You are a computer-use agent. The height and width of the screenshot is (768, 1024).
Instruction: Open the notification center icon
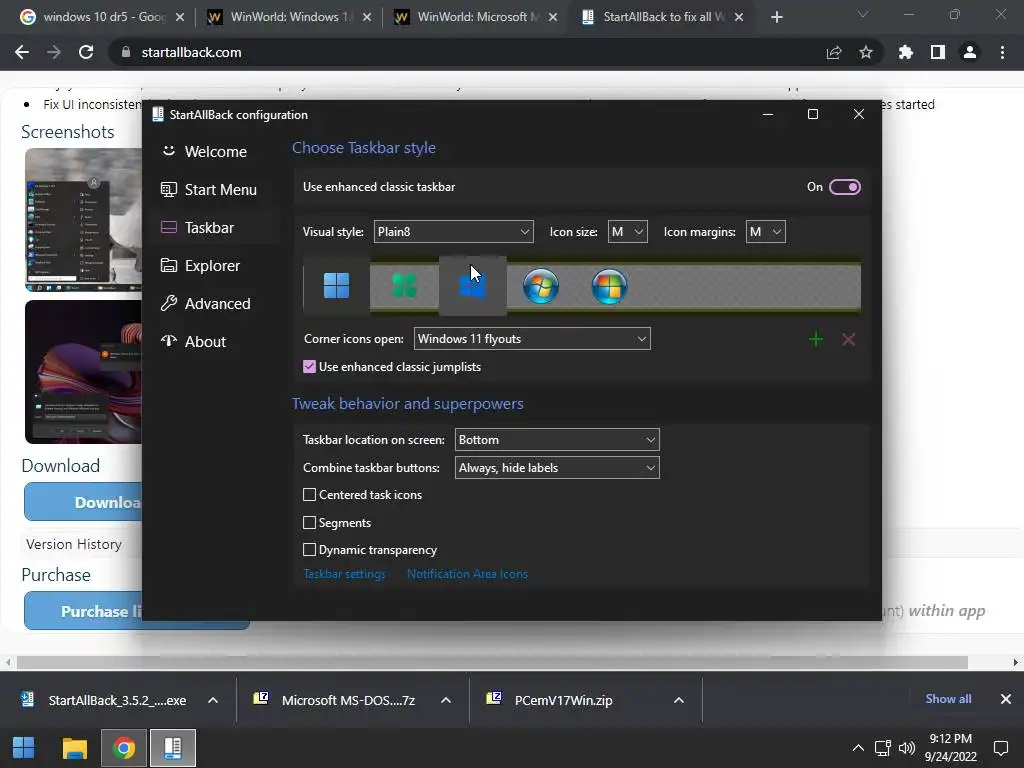point(1001,748)
